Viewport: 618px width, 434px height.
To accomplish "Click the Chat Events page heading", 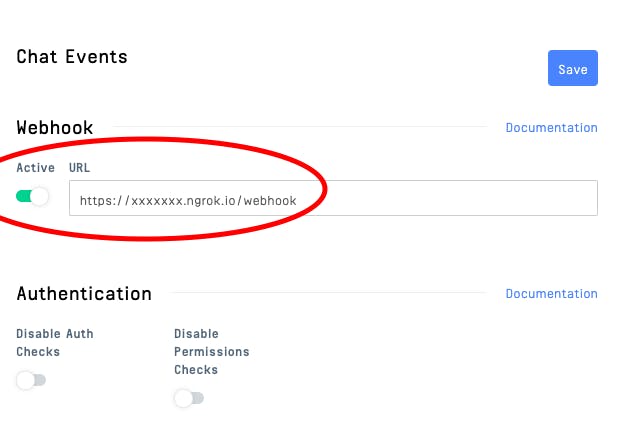I will [72, 57].
